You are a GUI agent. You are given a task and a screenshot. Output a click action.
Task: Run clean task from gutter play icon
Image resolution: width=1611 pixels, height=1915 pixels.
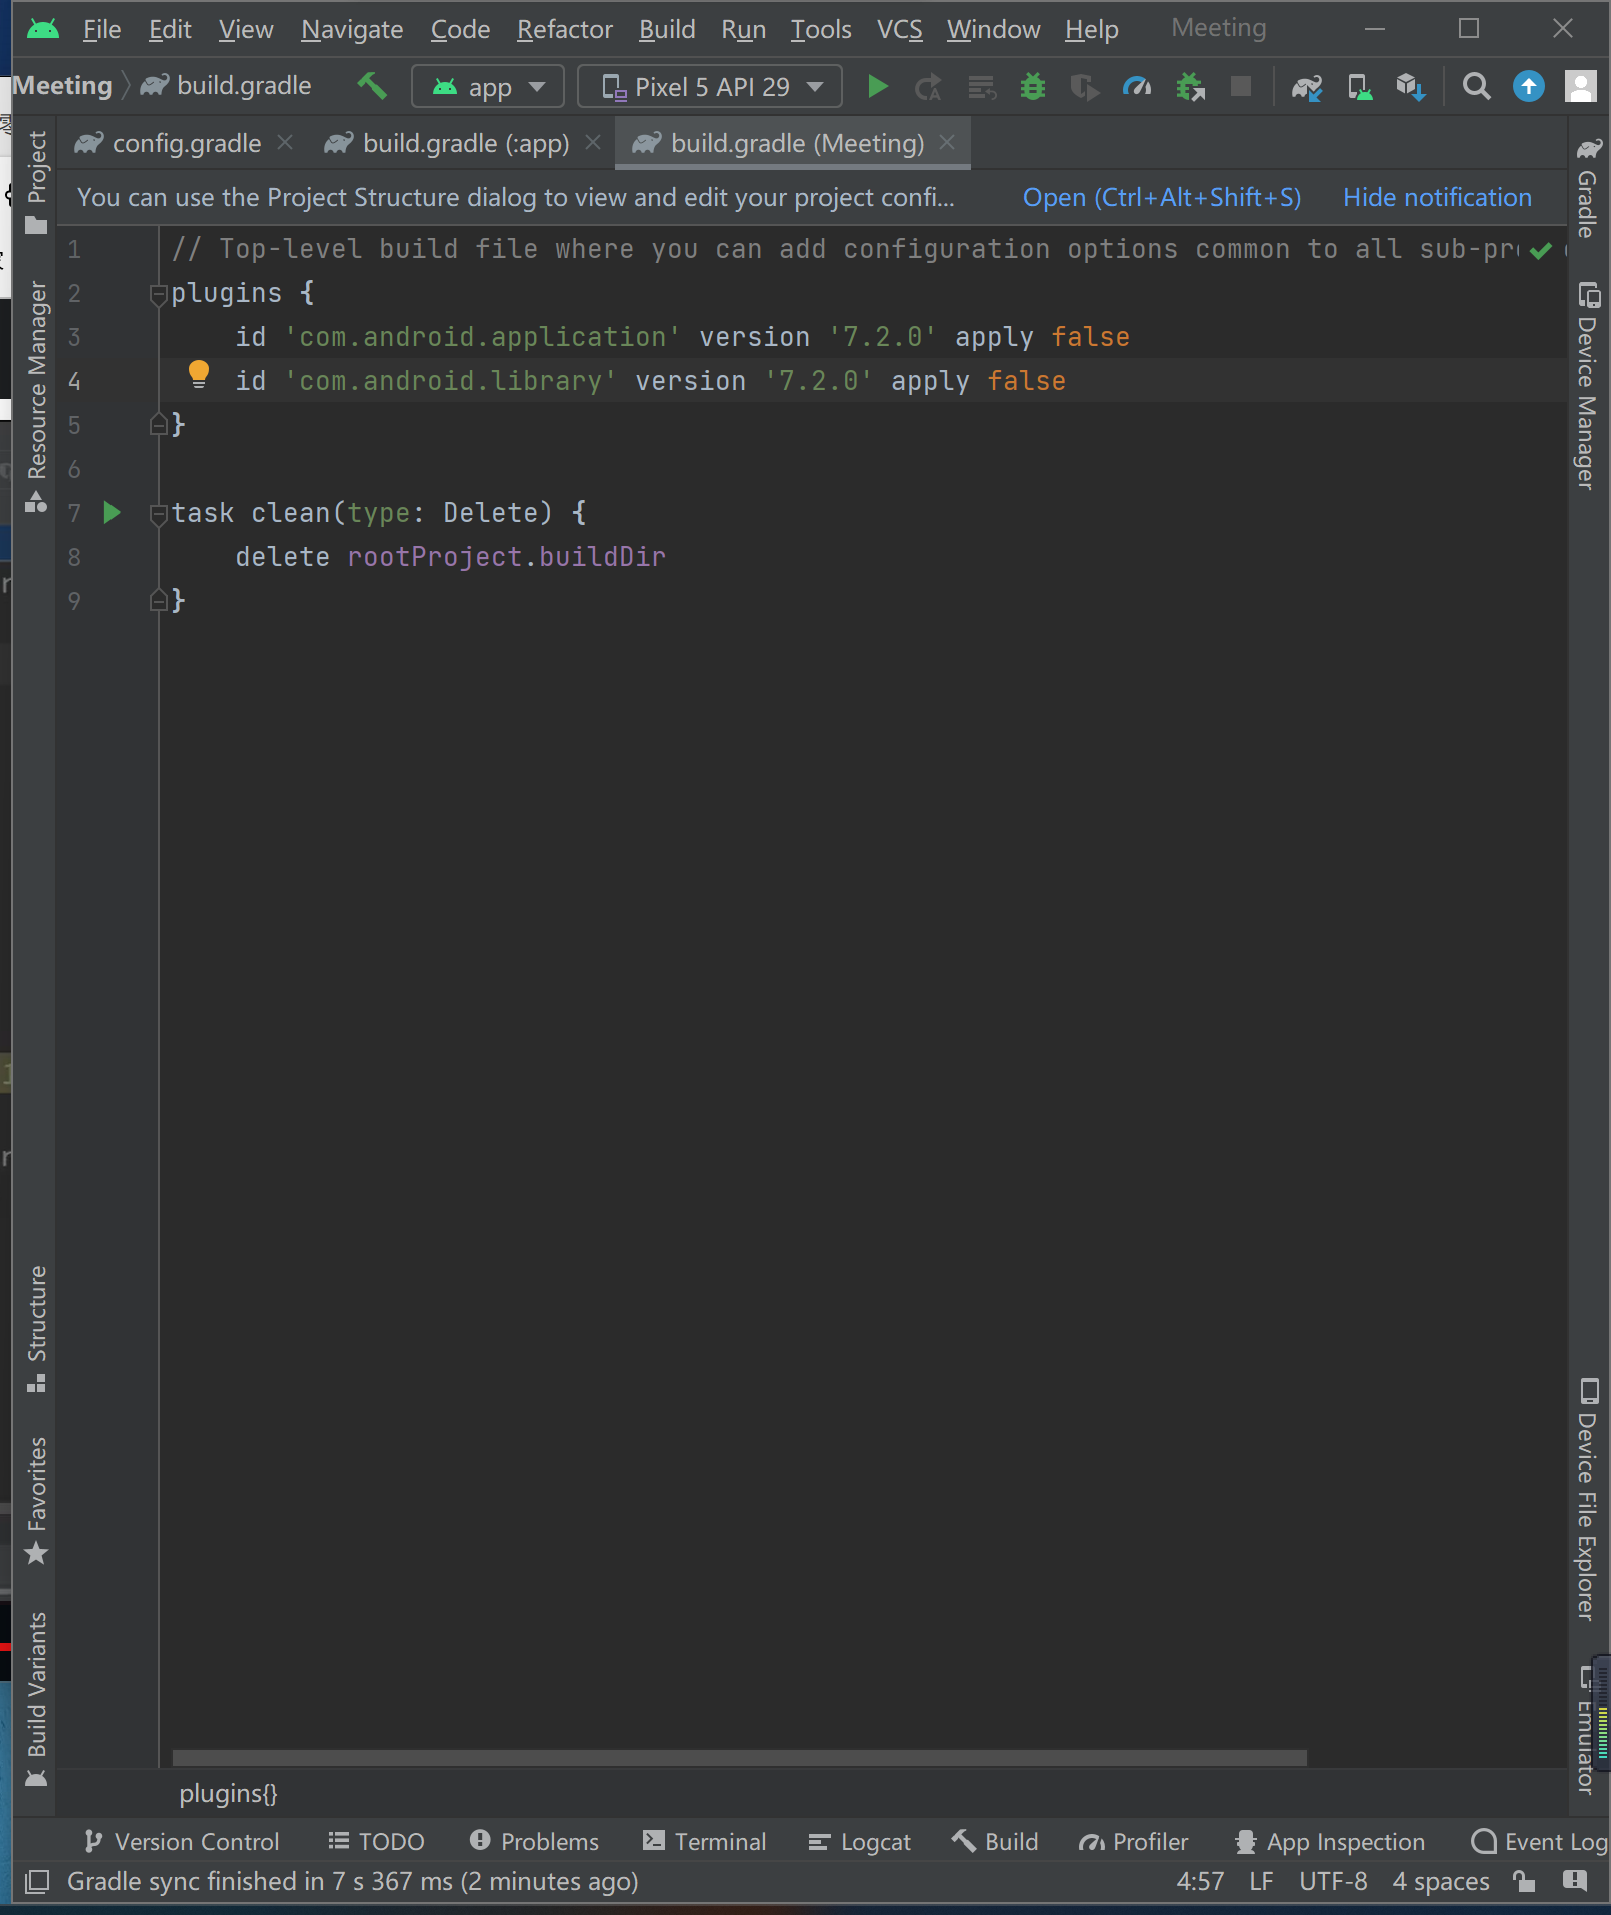(112, 513)
